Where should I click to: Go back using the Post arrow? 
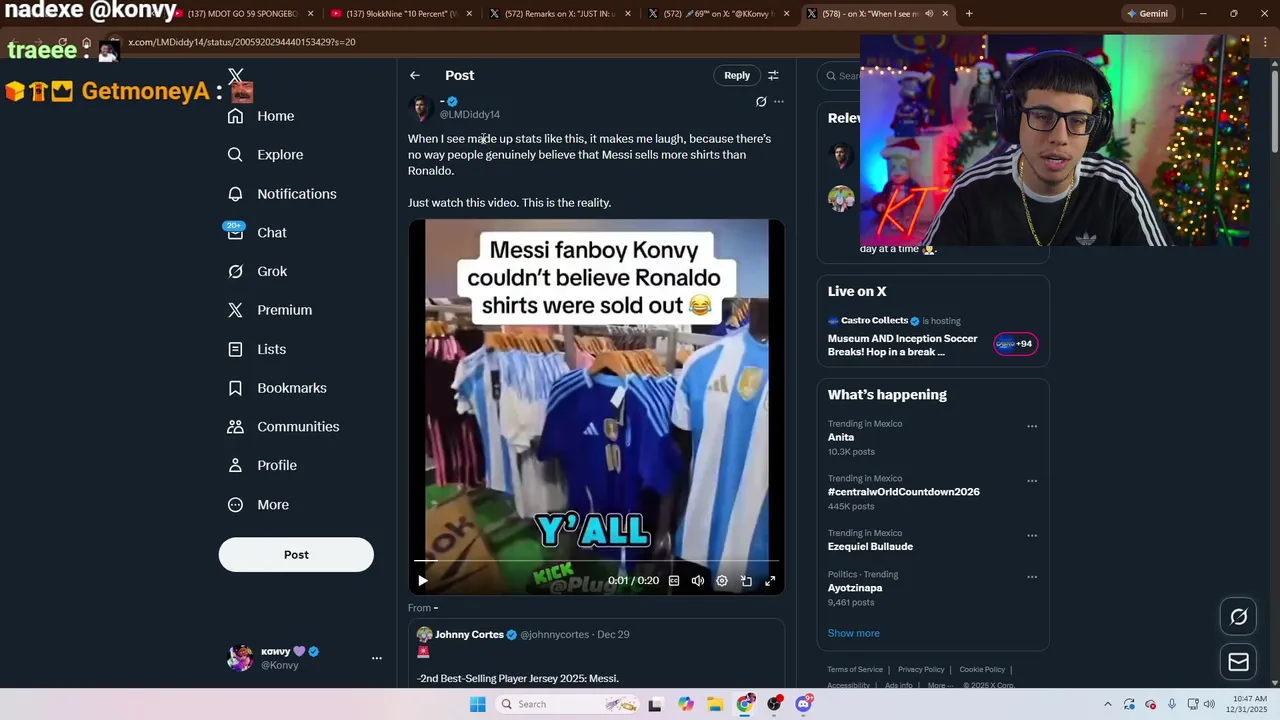[x=415, y=76]
